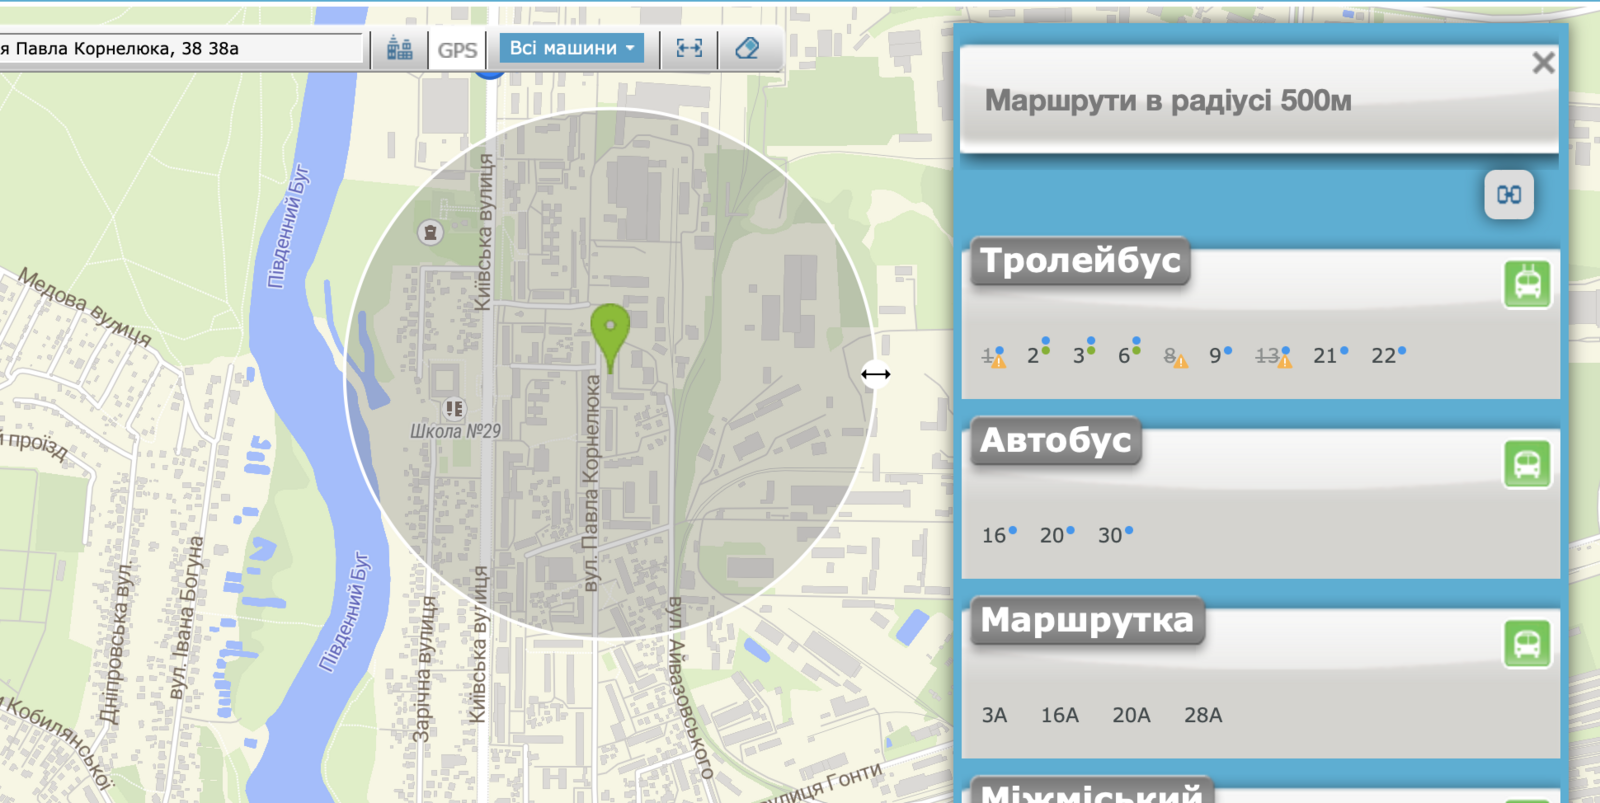
Task: Toggle the green trolleybus icon
Action: (1526, 284)
